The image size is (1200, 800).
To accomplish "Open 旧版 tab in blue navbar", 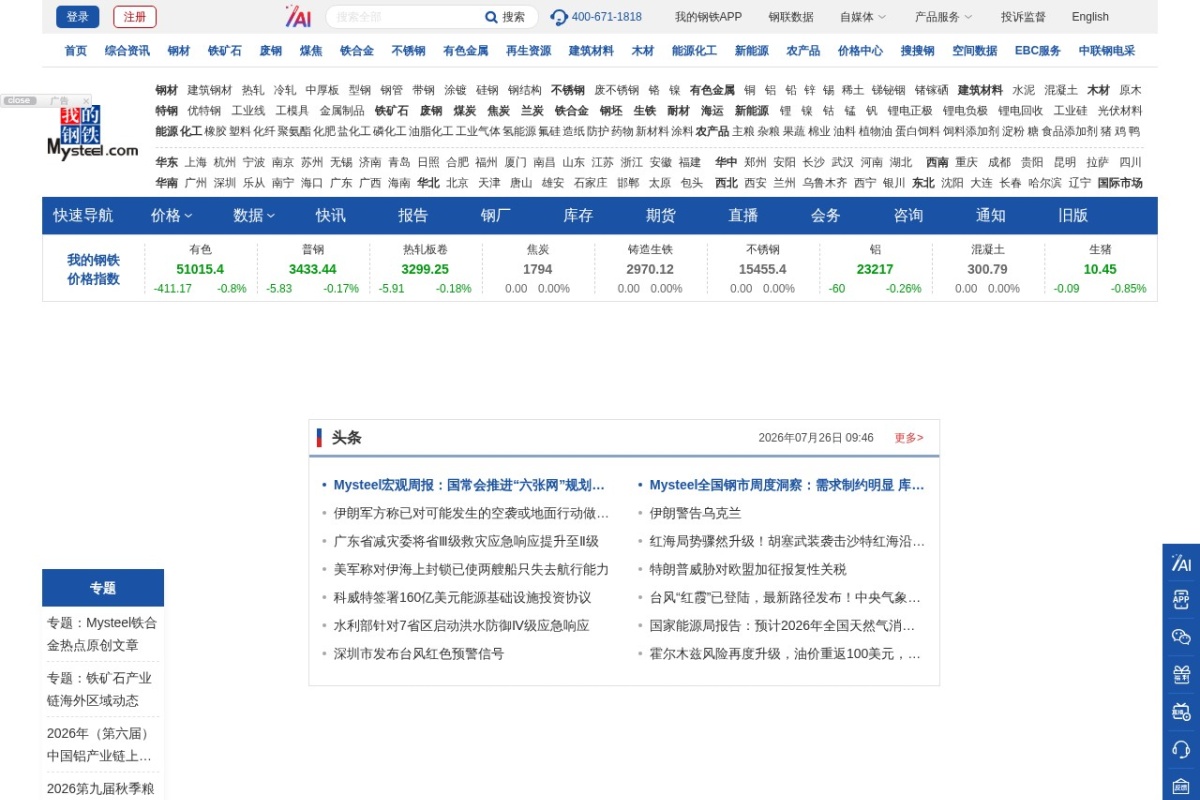I will (x=1073, y=215).
